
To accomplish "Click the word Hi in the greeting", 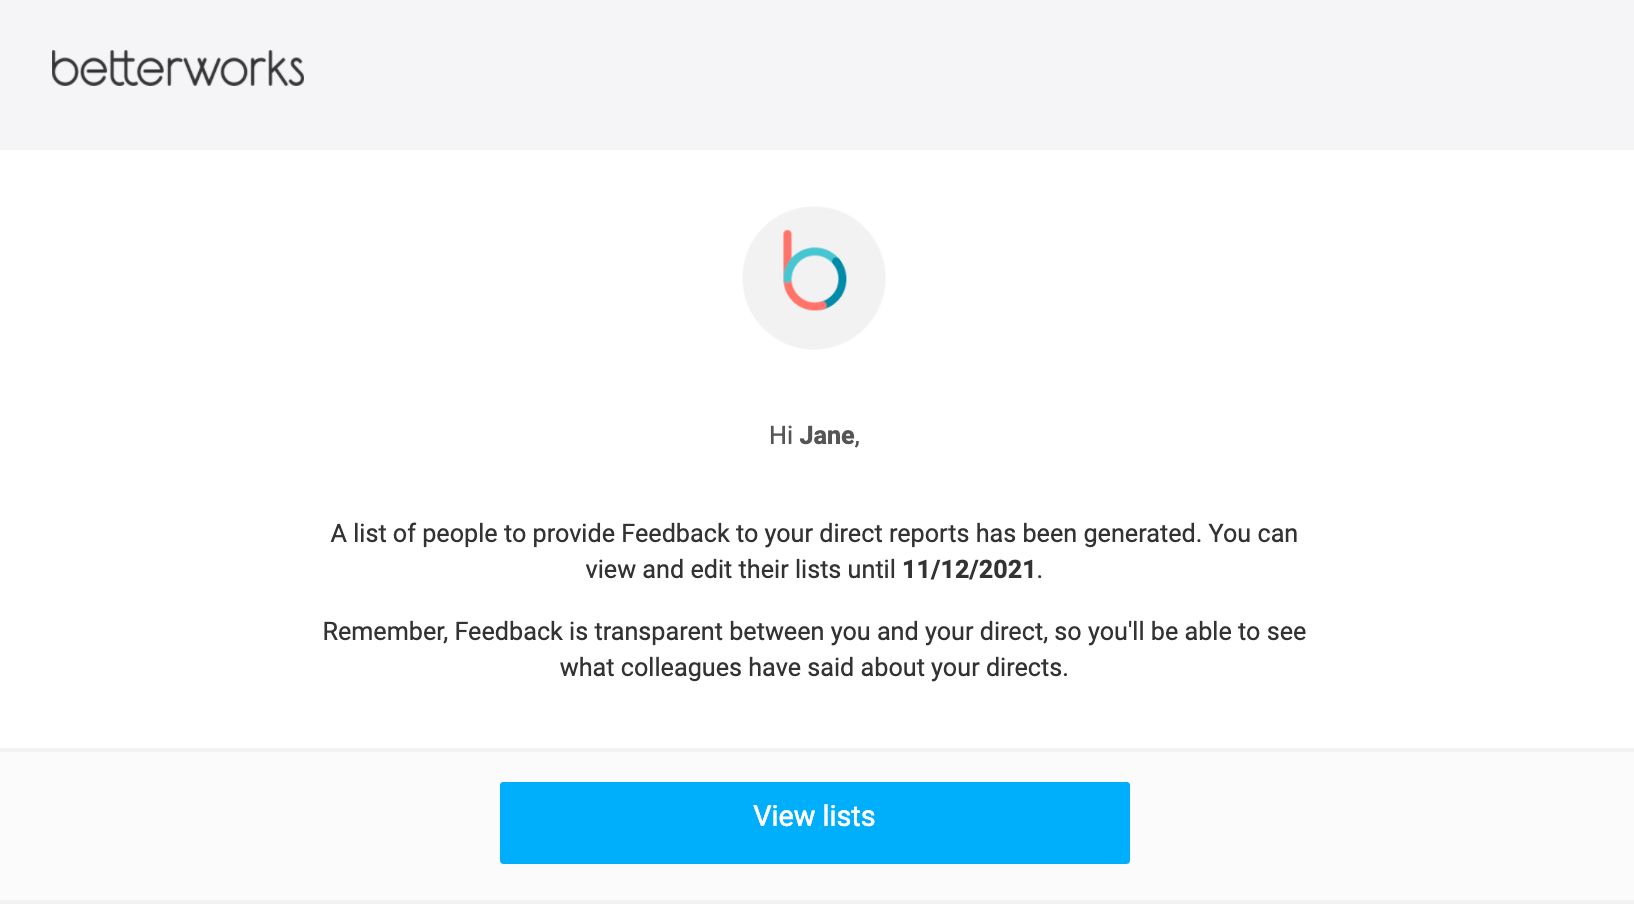I will [781, 436].
